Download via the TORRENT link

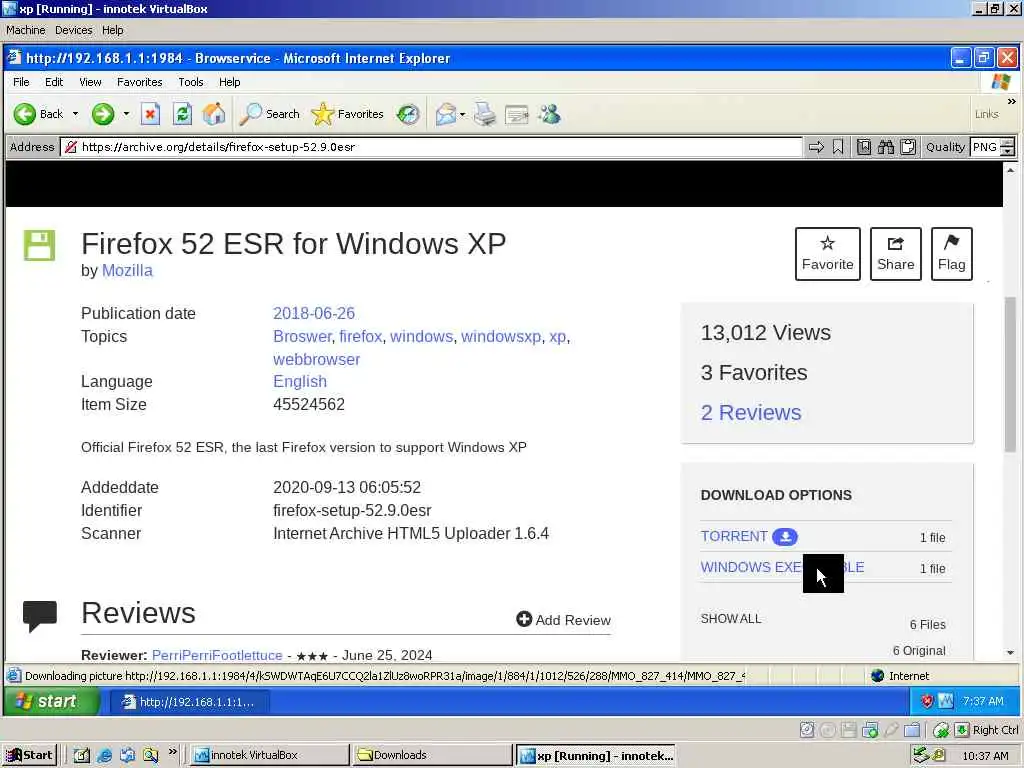(x=734, y=536)
